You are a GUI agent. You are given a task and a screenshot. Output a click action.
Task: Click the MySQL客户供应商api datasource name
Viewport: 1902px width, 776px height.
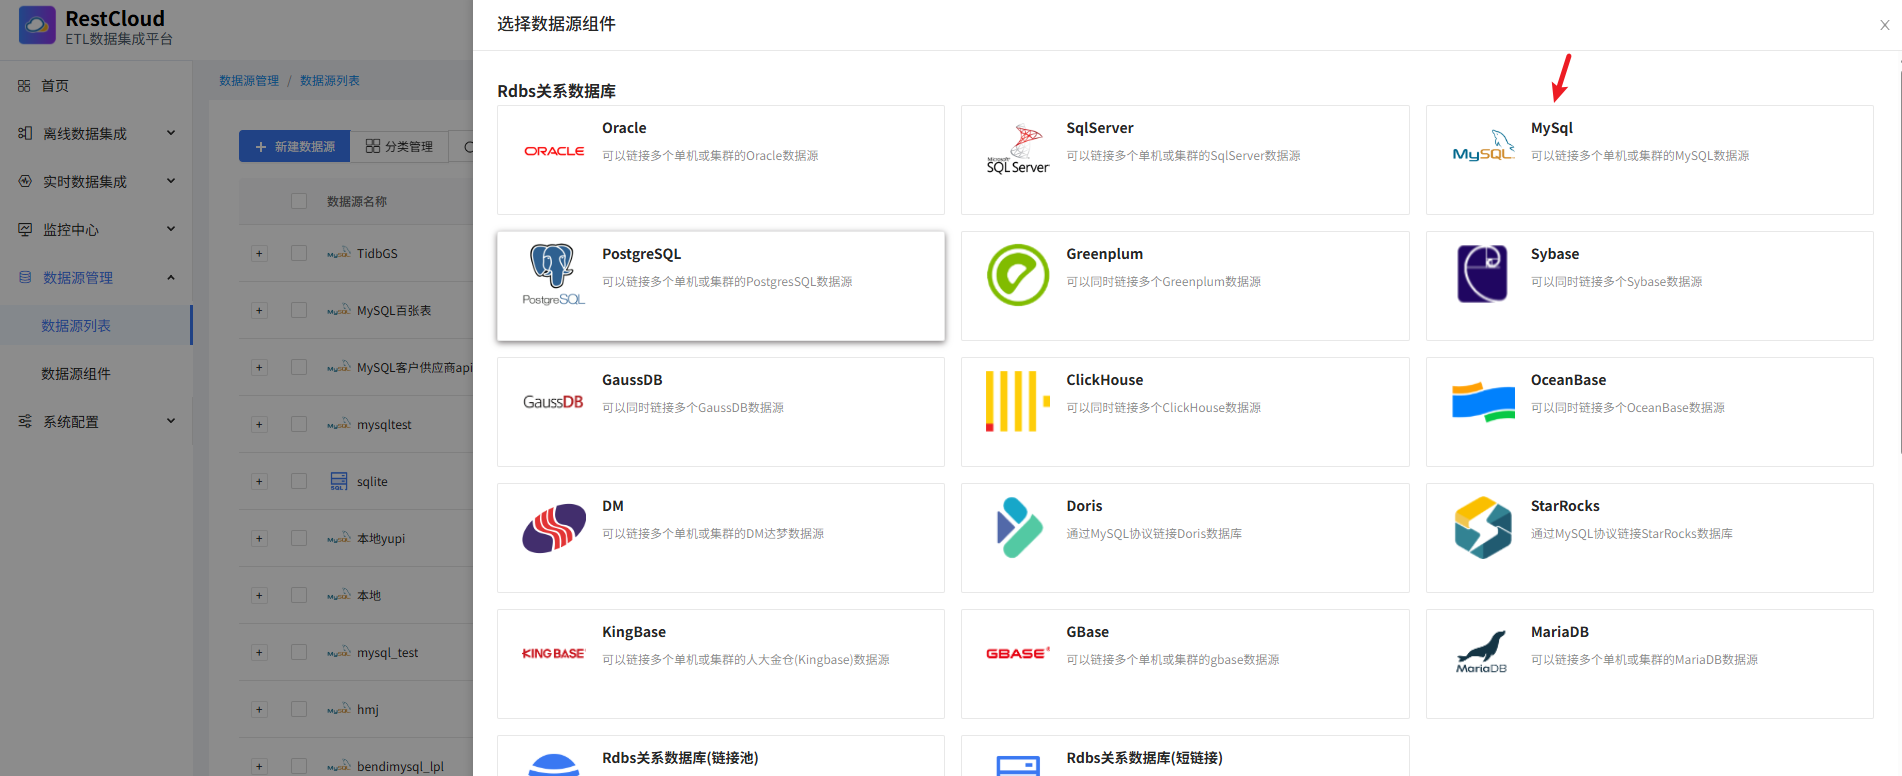[414, 368]
